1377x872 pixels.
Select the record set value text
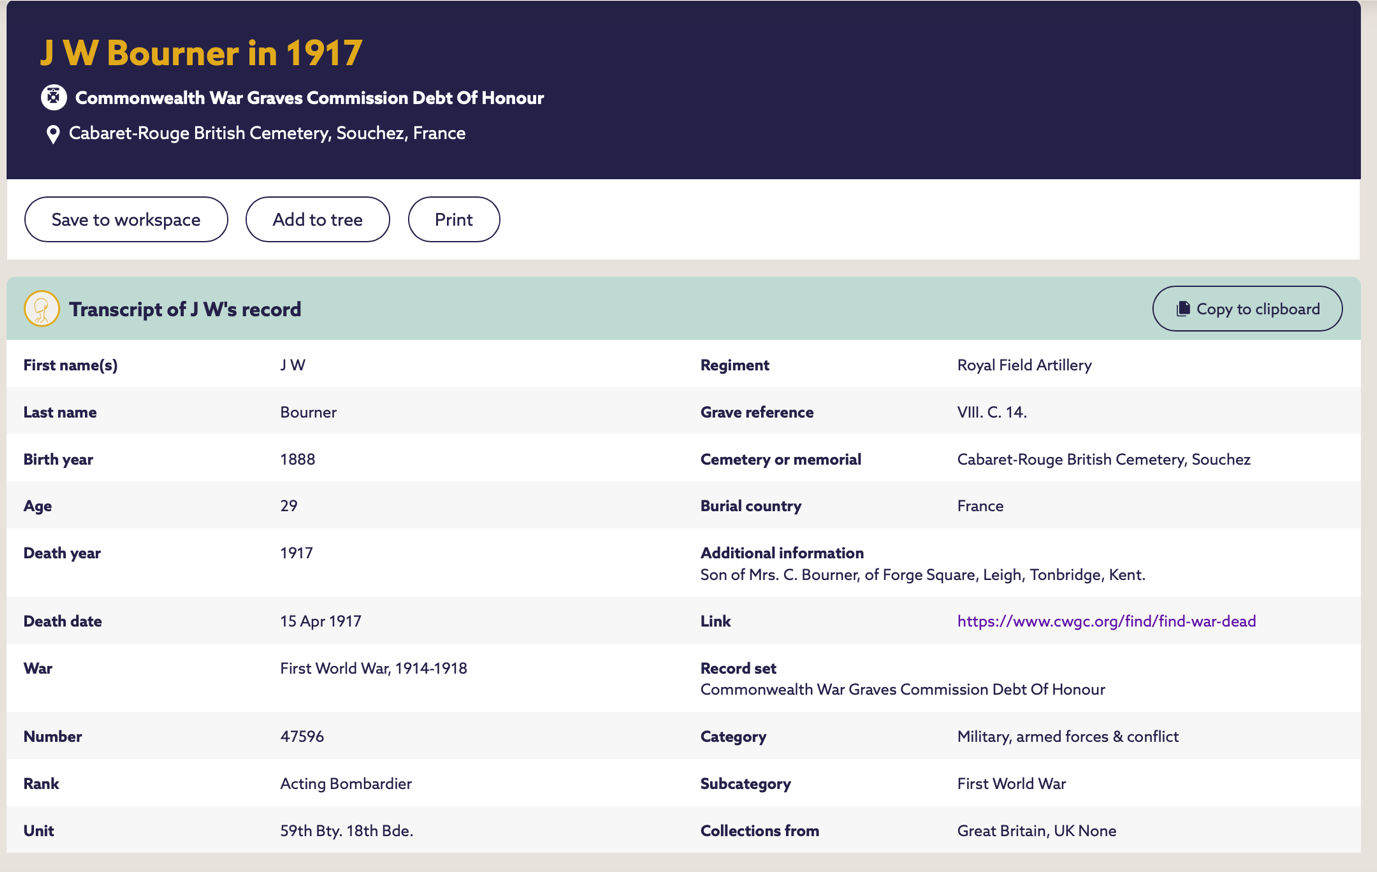pos(903,689)
